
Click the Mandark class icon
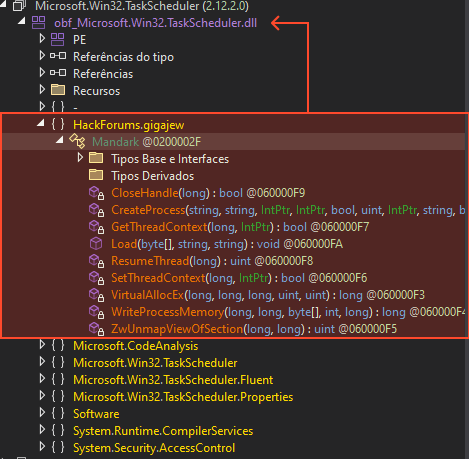click(77, 141)
